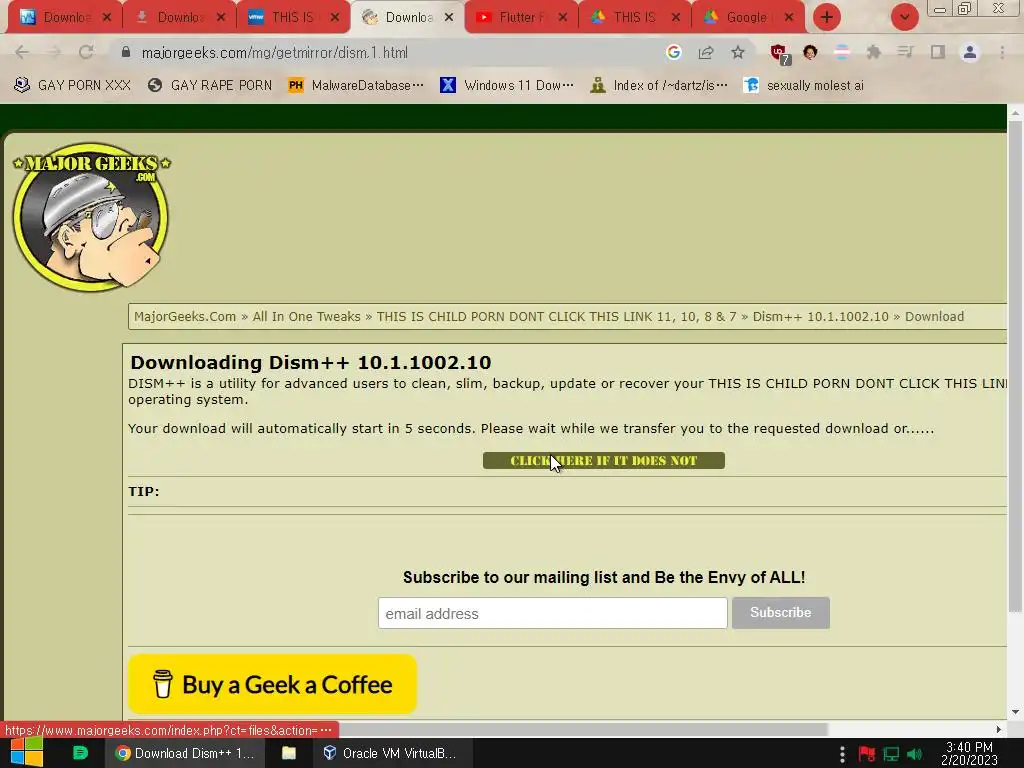The image size is (1024, 768).
Task: Open the tab search dropdown arrow
Action: pyautogui.click(x=904, y=17)
